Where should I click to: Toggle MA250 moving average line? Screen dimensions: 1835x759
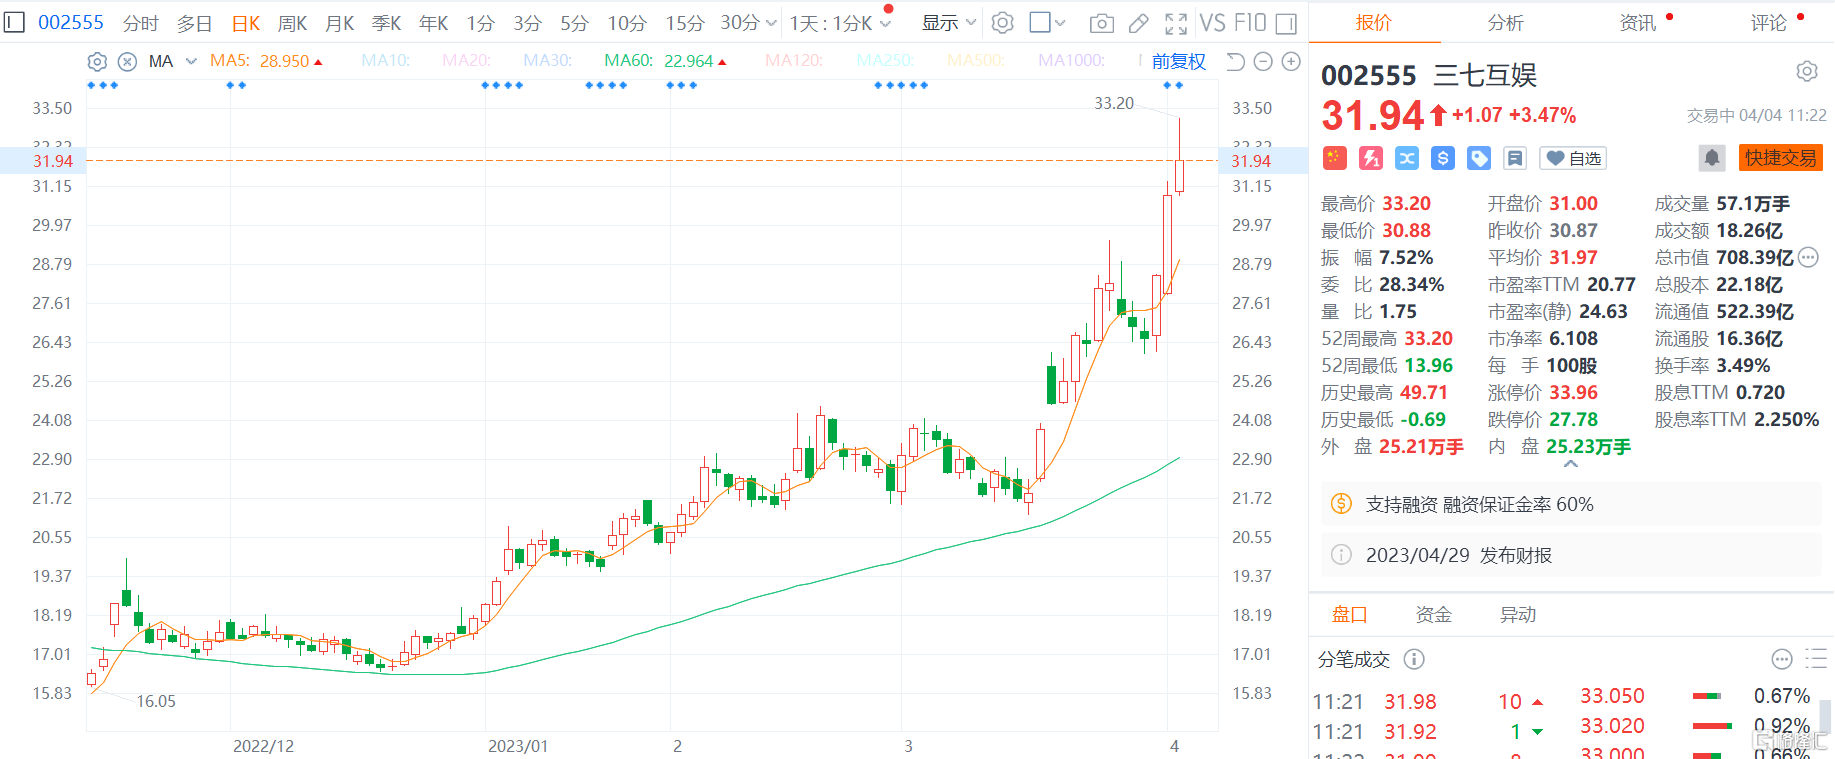pyautogui.click(x=885, y=61)
